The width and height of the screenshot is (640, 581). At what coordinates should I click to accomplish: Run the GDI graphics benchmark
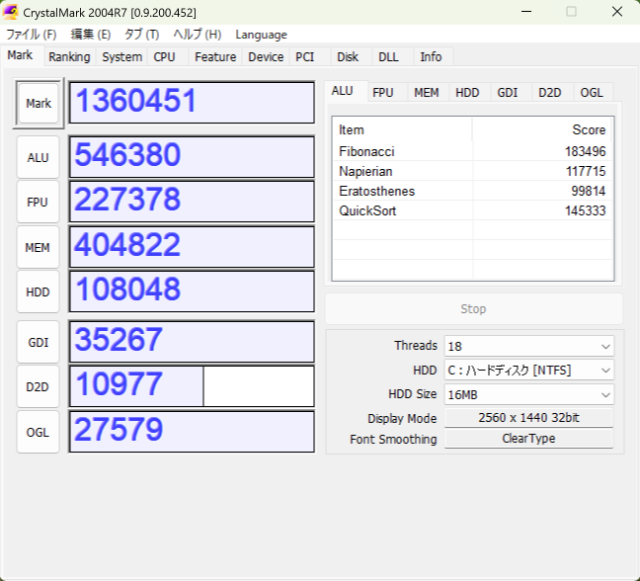tap(38, 342)
